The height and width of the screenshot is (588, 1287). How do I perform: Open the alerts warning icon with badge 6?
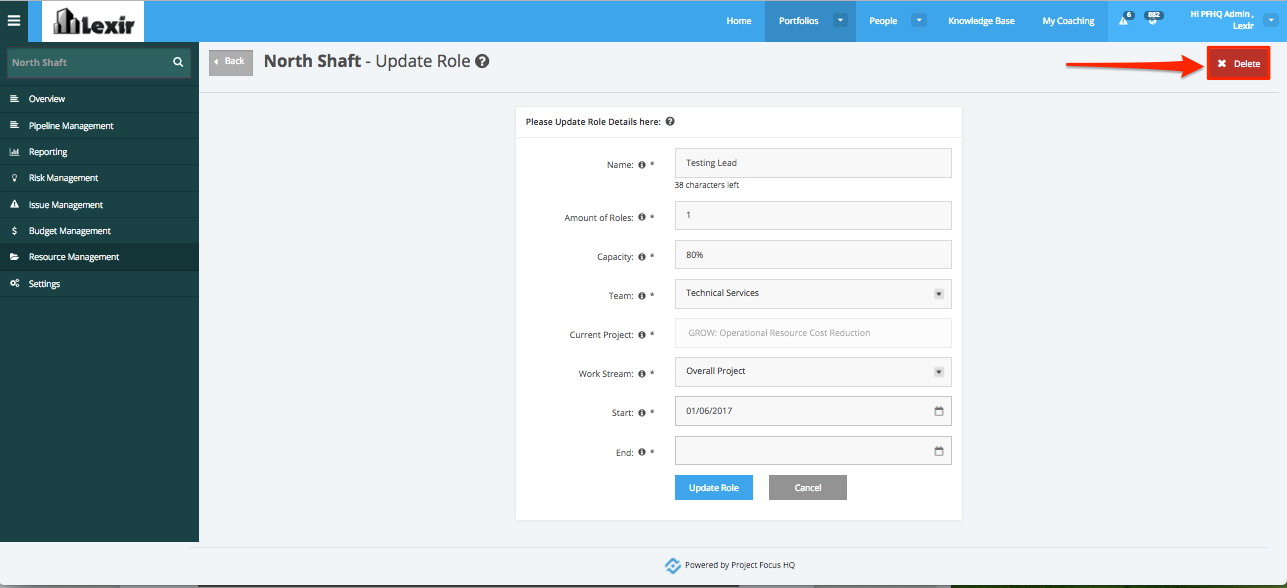[1125, 19]
